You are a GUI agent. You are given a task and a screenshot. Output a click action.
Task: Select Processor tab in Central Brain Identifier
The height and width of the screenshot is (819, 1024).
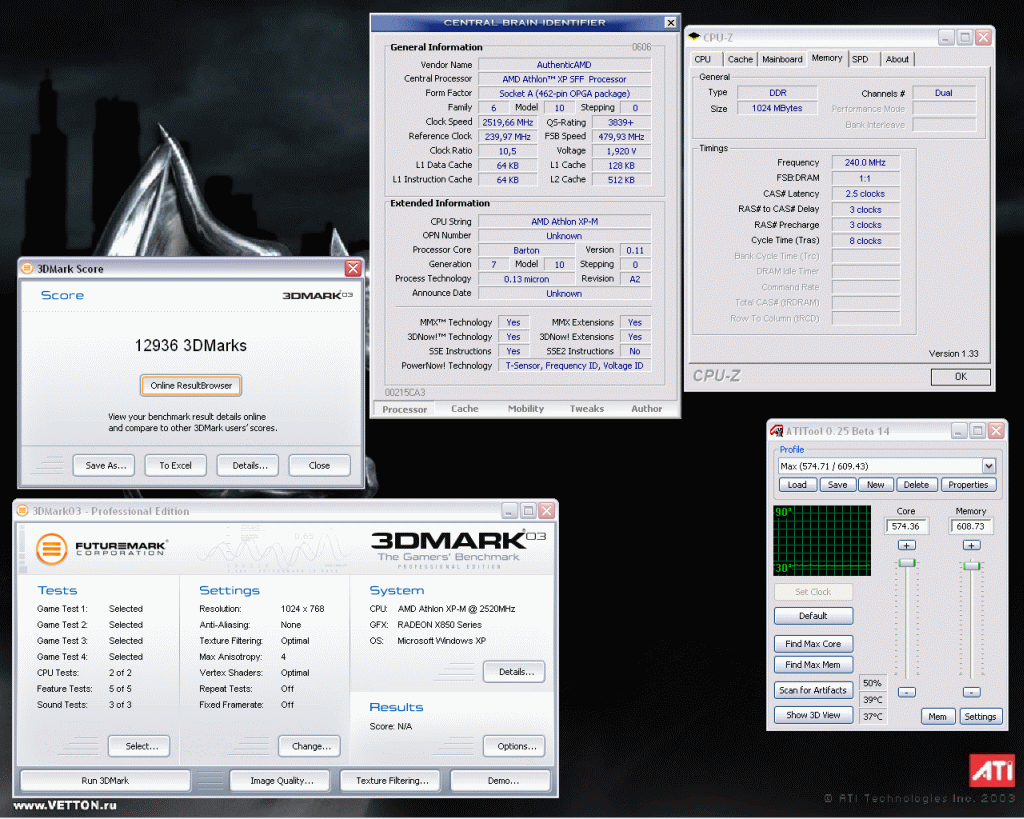[x=404, y=410]
